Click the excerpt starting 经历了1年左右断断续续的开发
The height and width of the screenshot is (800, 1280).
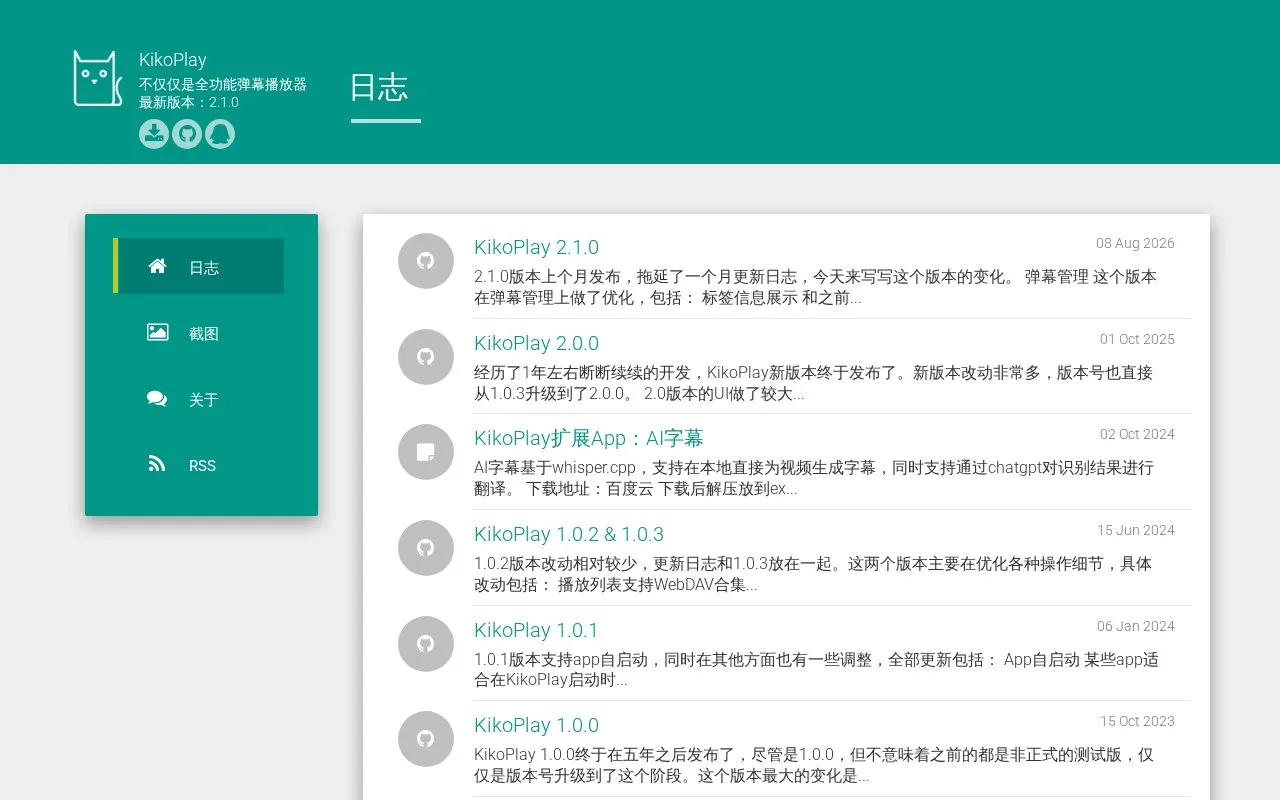(x=813, y=383)
